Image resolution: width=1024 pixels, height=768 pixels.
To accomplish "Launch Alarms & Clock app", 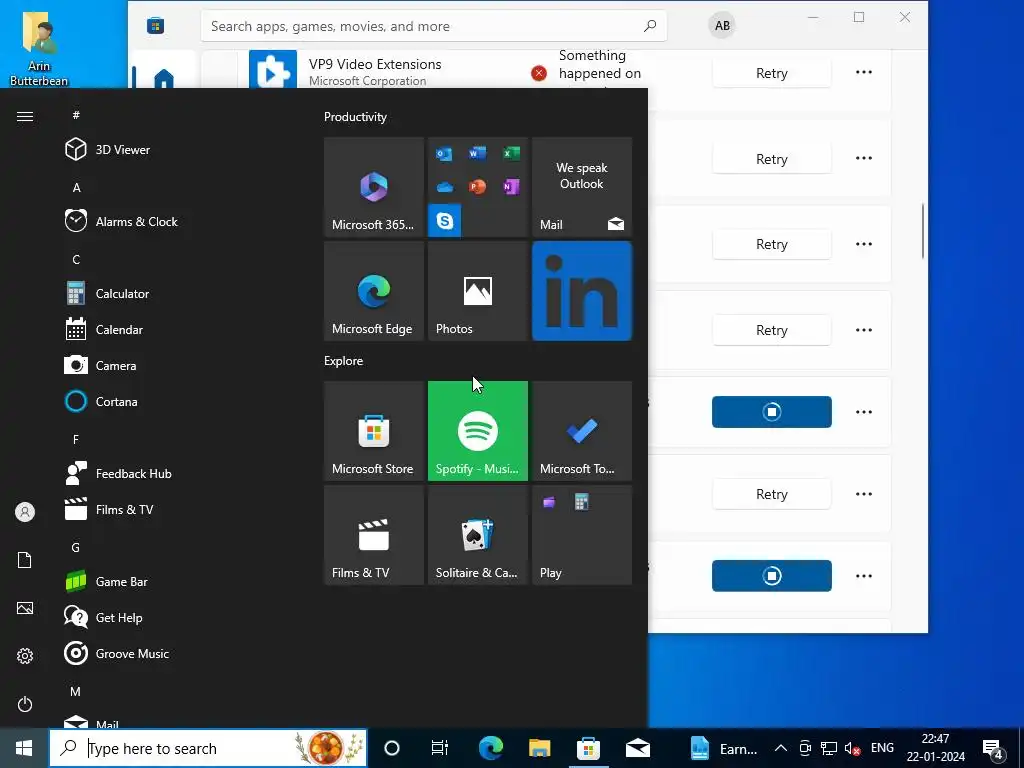I will pyautogui.click(x=121, y=221).
